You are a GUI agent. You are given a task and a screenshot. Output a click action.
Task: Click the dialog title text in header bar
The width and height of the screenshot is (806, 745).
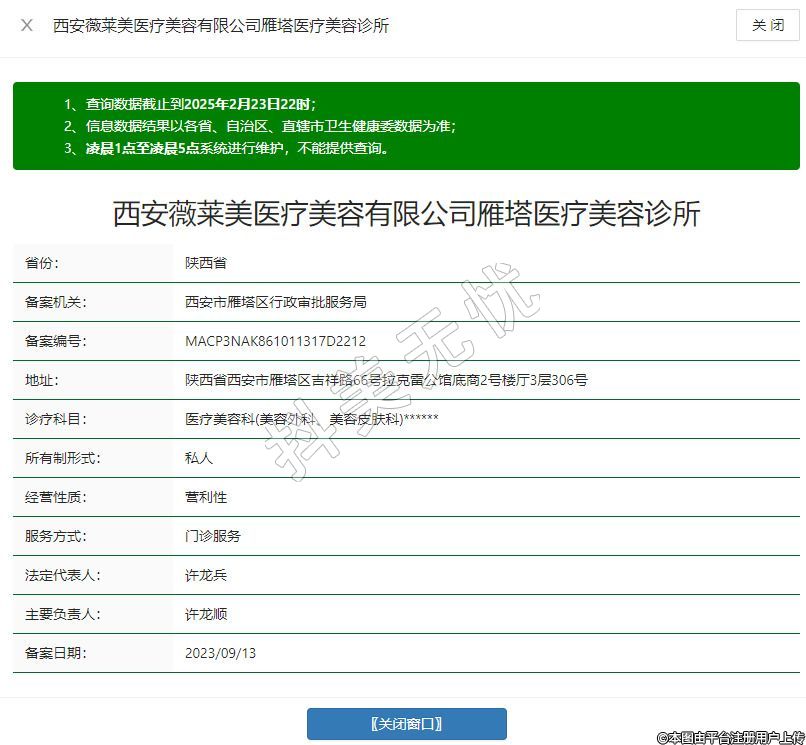tap(220, 25)
